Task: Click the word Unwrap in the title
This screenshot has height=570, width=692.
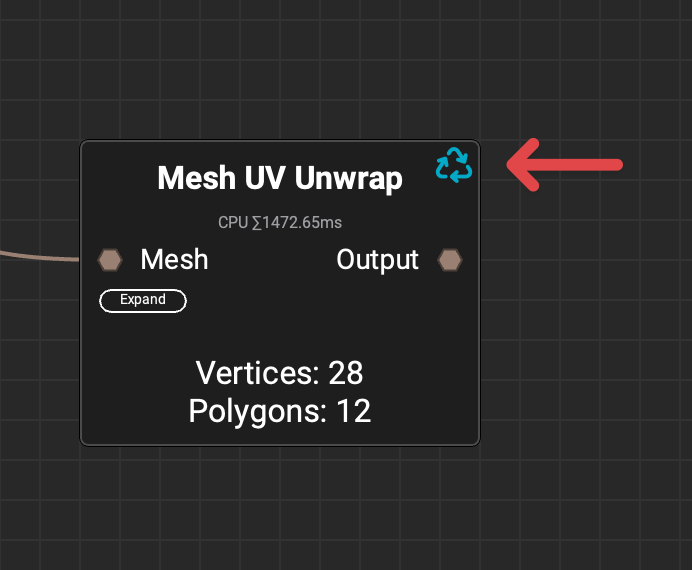Action: [349, 179]
